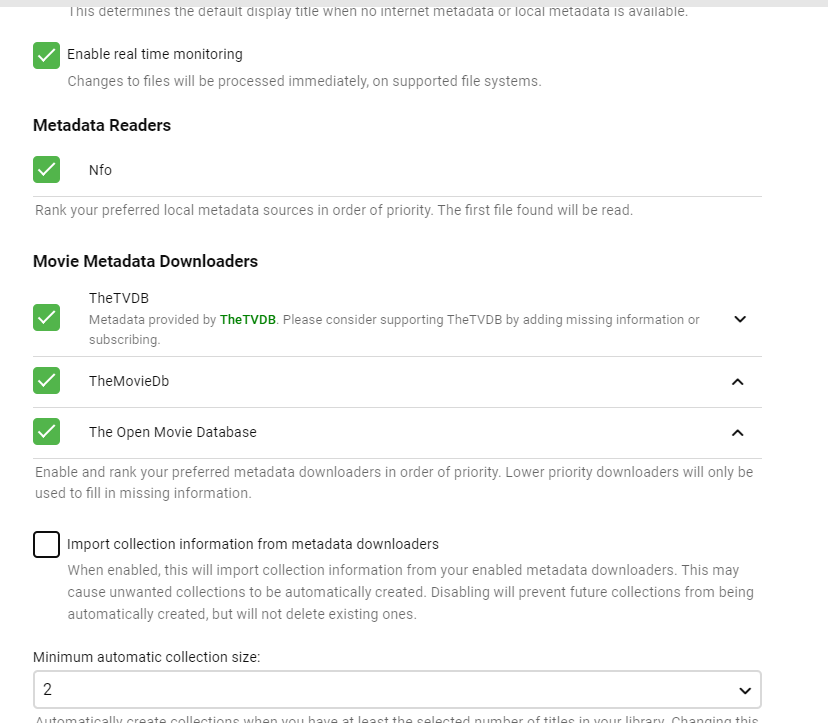Toggle the Nfo metadata reader checkbox
Screen dimensions: 828x723
[x=46, y=169]
